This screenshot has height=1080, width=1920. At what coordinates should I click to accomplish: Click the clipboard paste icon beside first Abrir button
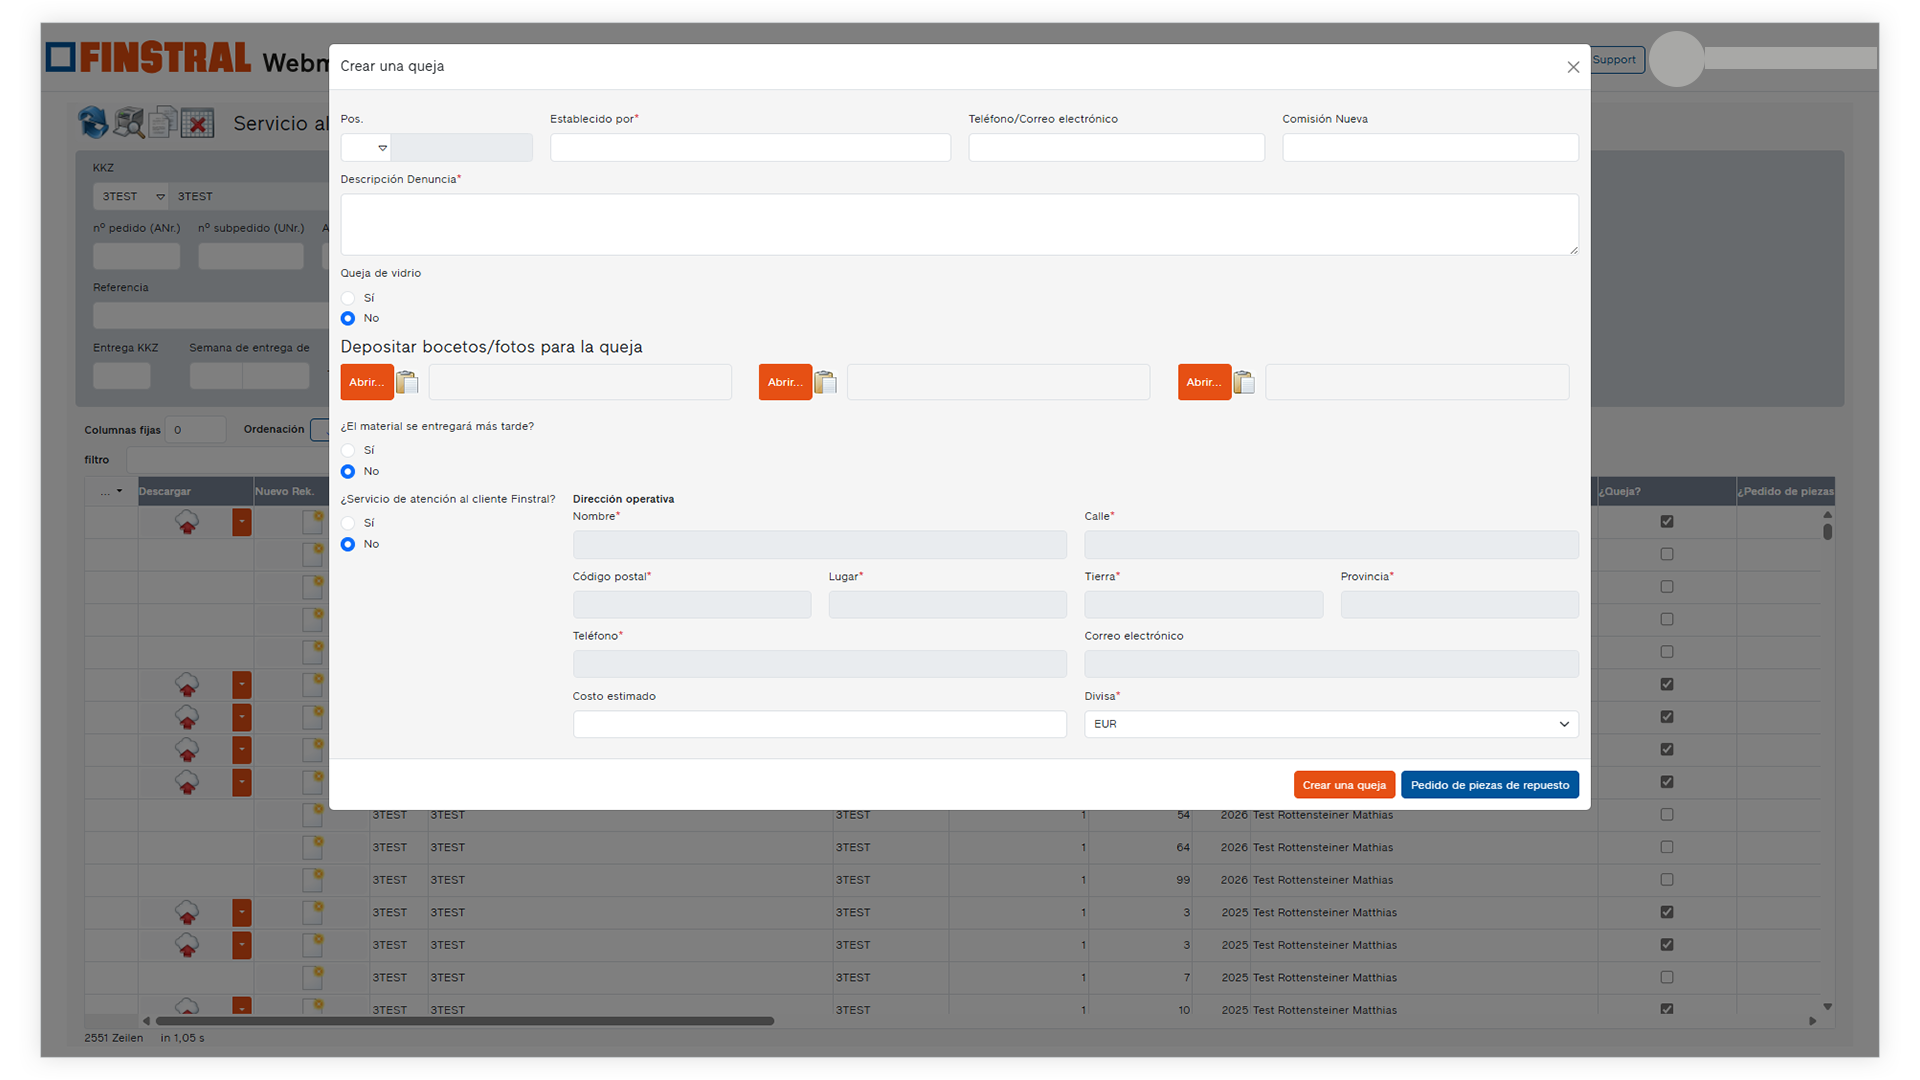(x=407, y=382)
